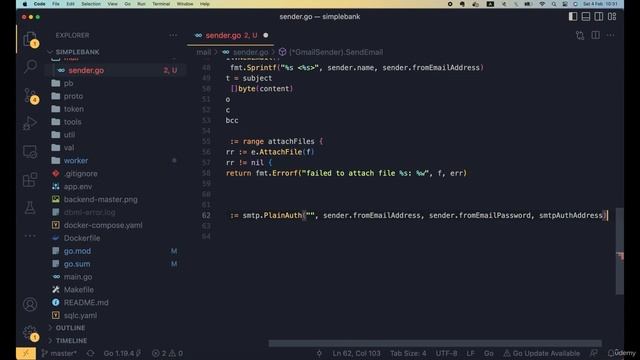Collapse the SIMPLEBANK folder section
Screen dimensions: 640x360
tap(77, 52)
